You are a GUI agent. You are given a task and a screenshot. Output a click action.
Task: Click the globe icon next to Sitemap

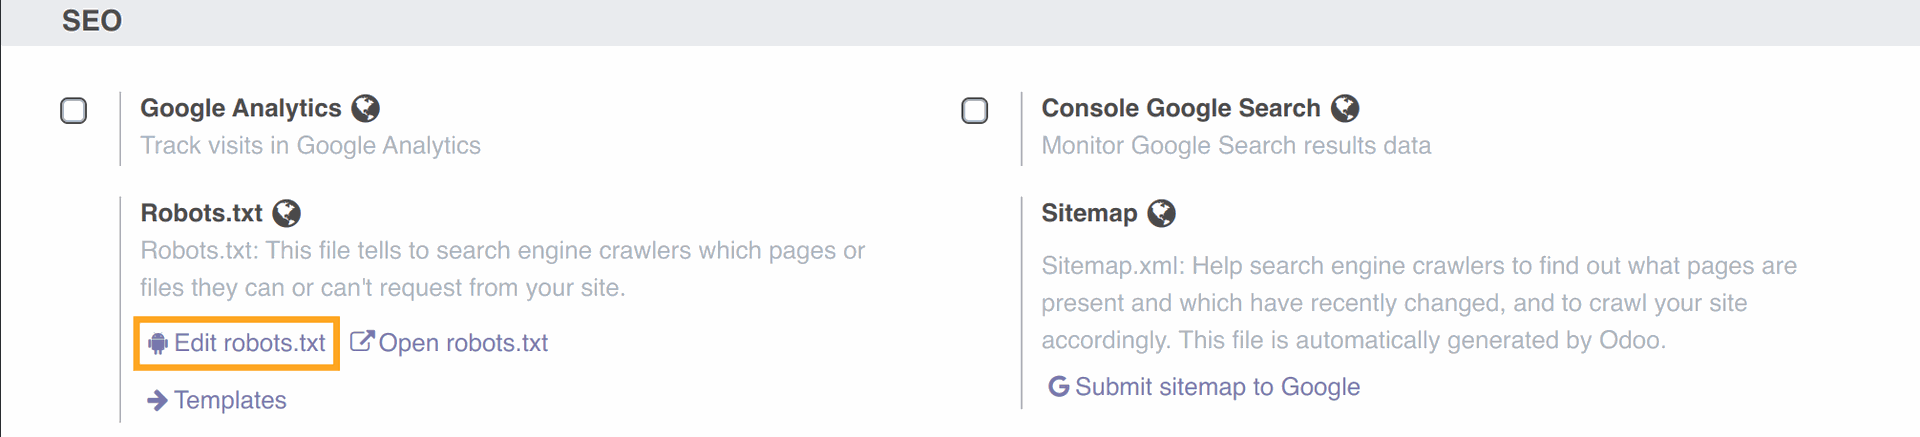[x=1161, y=213]
